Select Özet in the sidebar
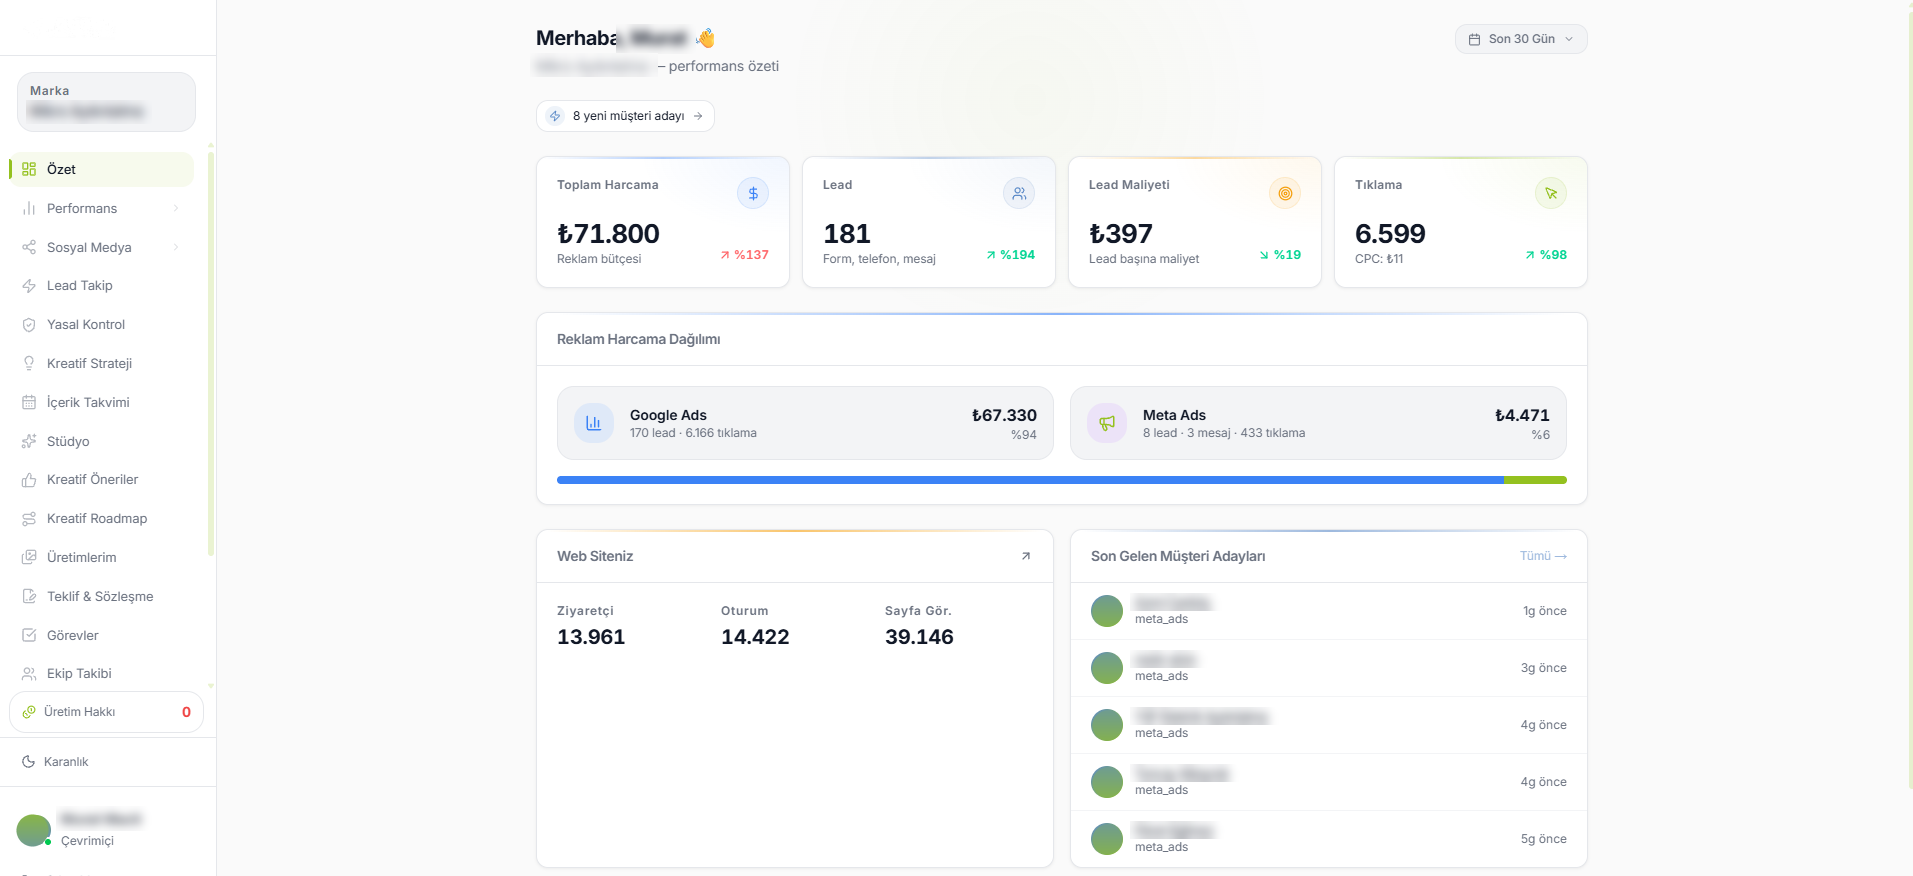Viewport: 1913px width, 876px height. pos(101,169)
